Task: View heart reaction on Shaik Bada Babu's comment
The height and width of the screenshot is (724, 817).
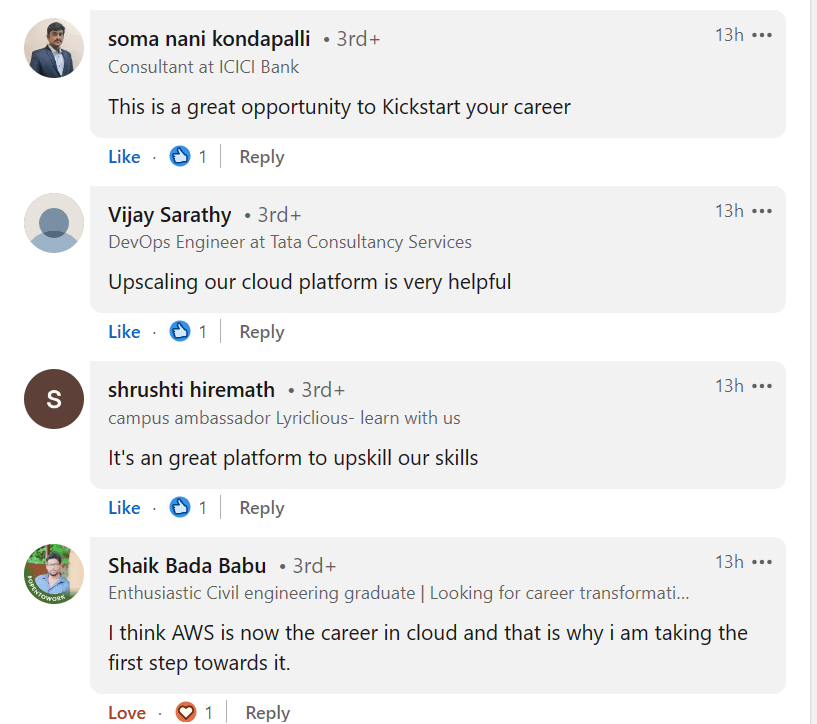Action: (x=194, y=713)
